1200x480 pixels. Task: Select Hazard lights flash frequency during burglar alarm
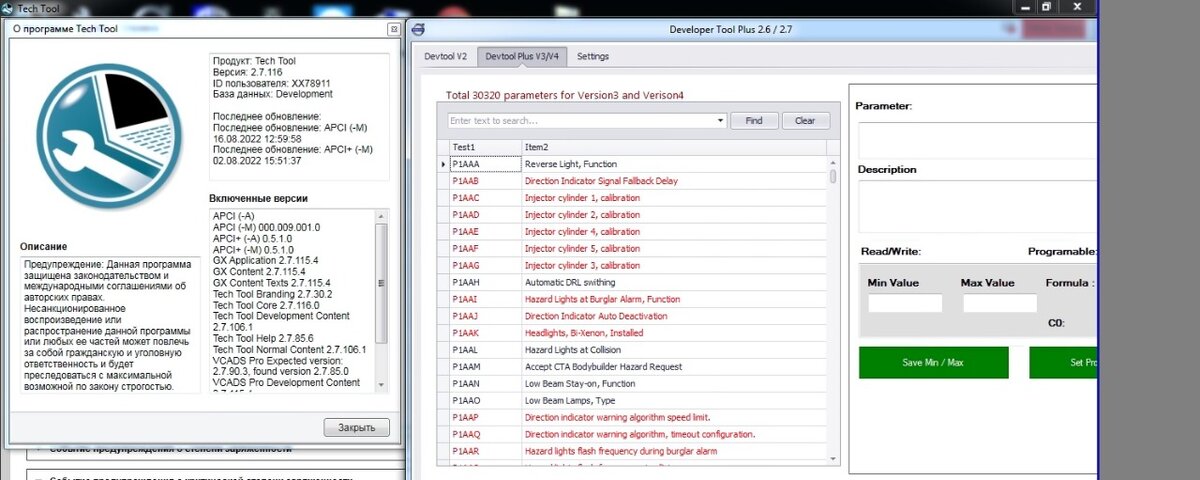click(x=621, y=452)
